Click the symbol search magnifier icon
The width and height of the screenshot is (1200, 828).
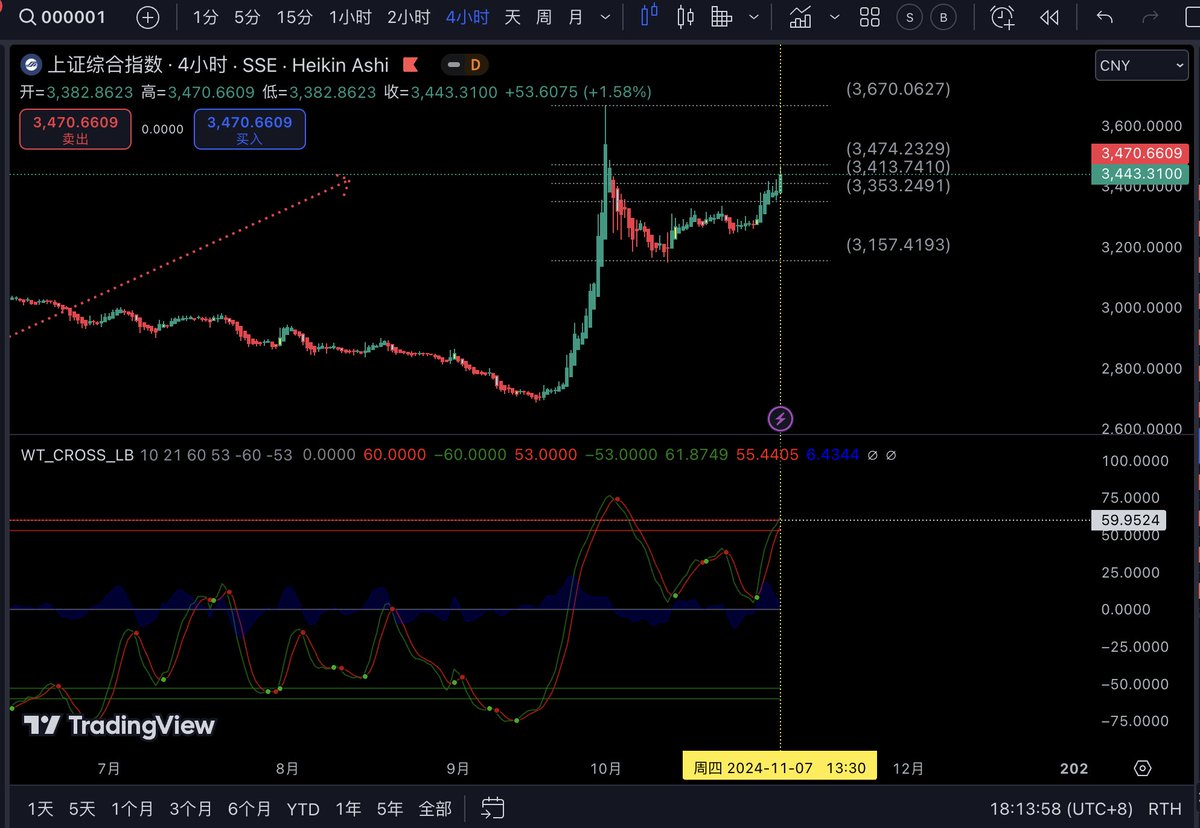tap(28, 17)
